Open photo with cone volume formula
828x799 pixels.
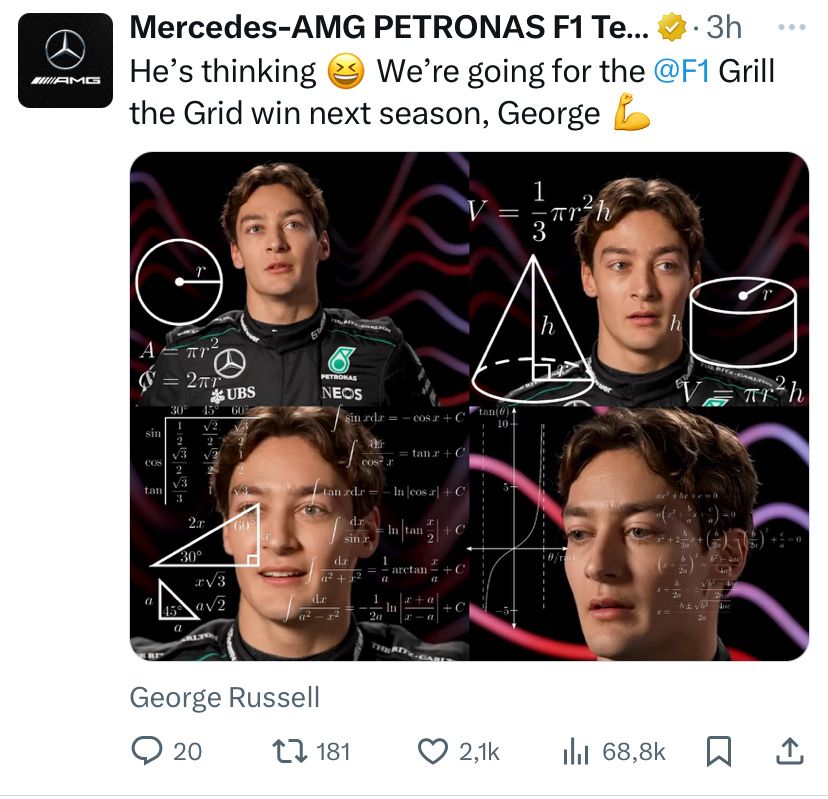click(639, 279)
